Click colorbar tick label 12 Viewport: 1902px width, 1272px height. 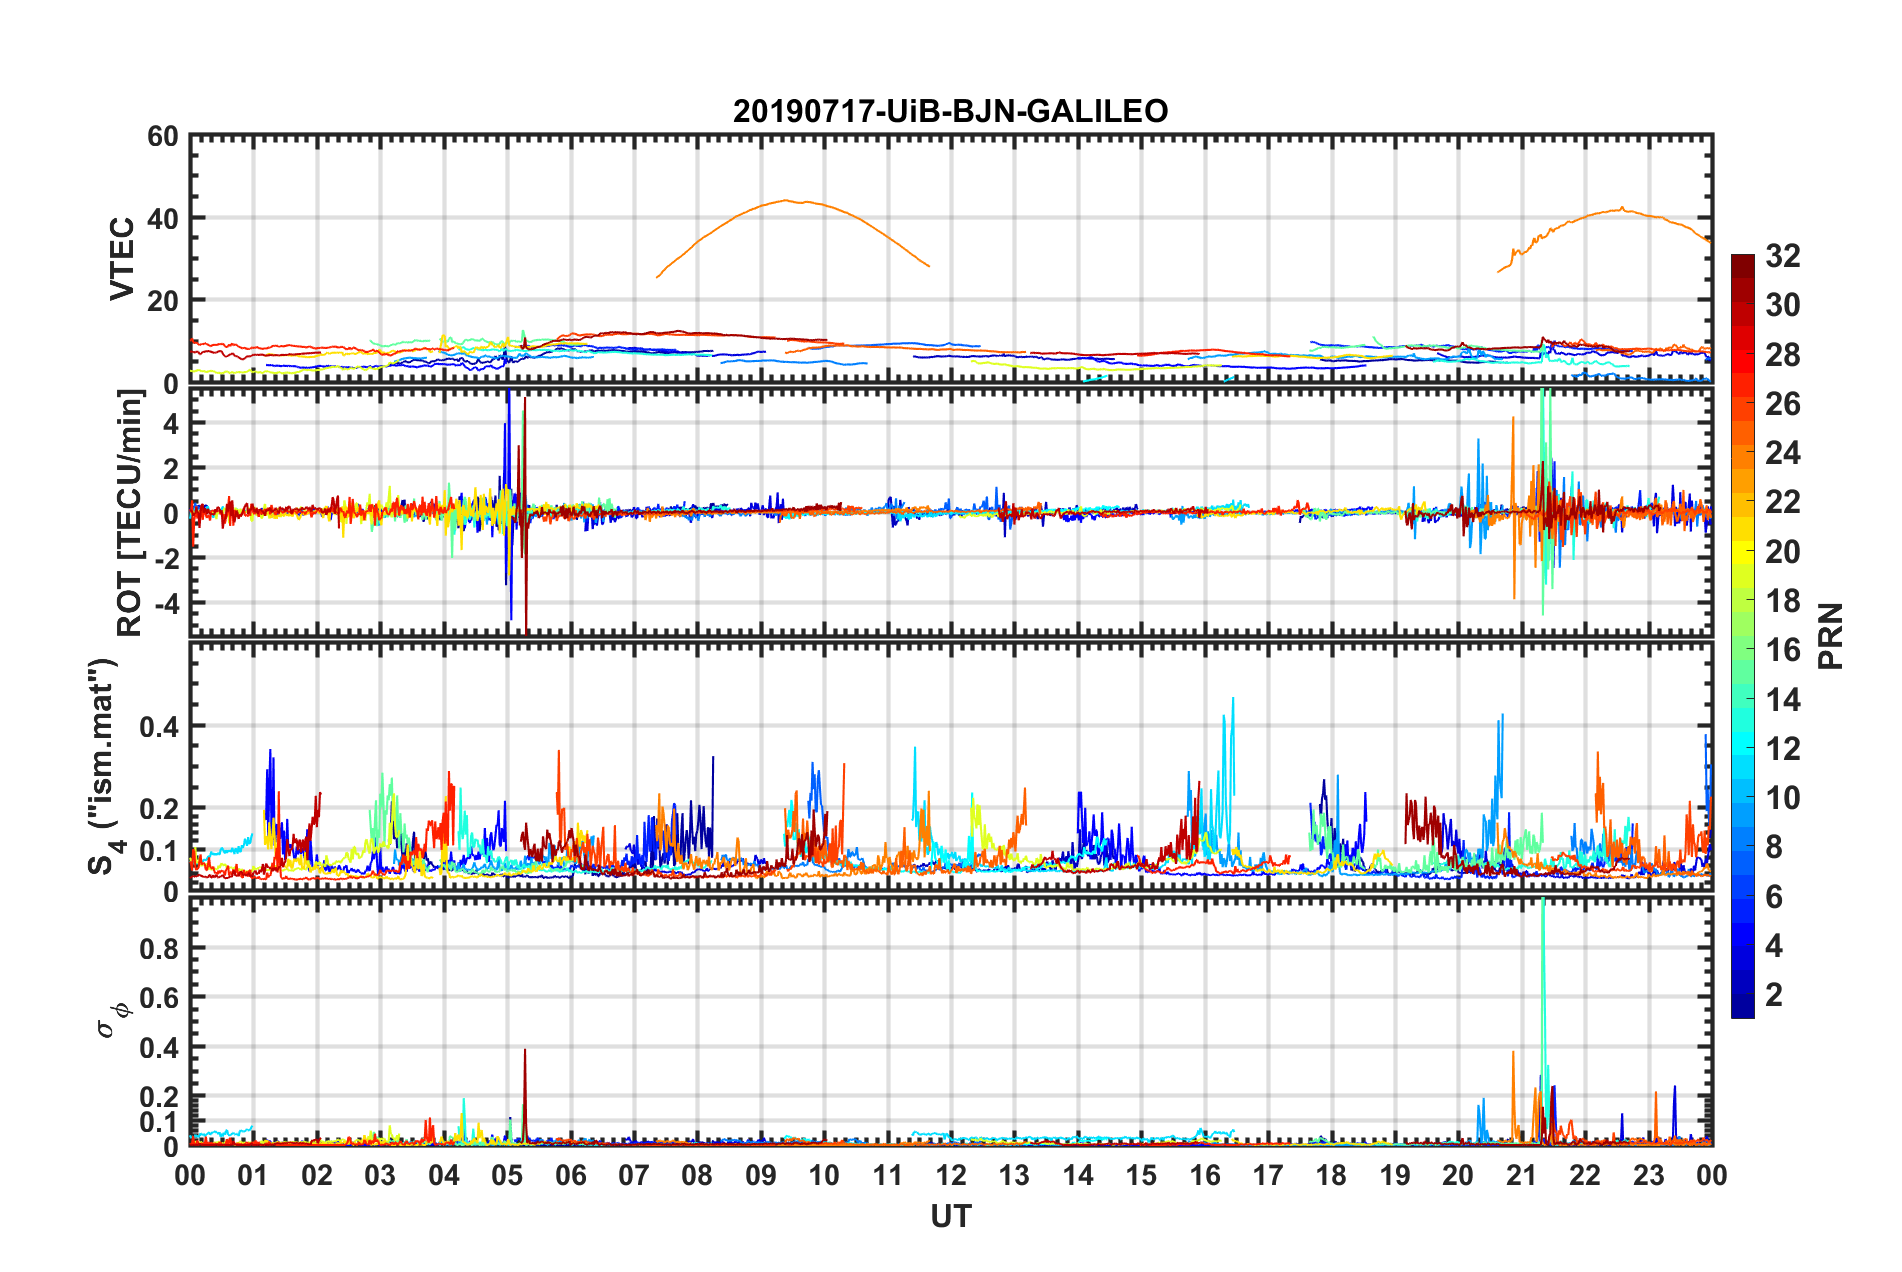click(1783, 748)
